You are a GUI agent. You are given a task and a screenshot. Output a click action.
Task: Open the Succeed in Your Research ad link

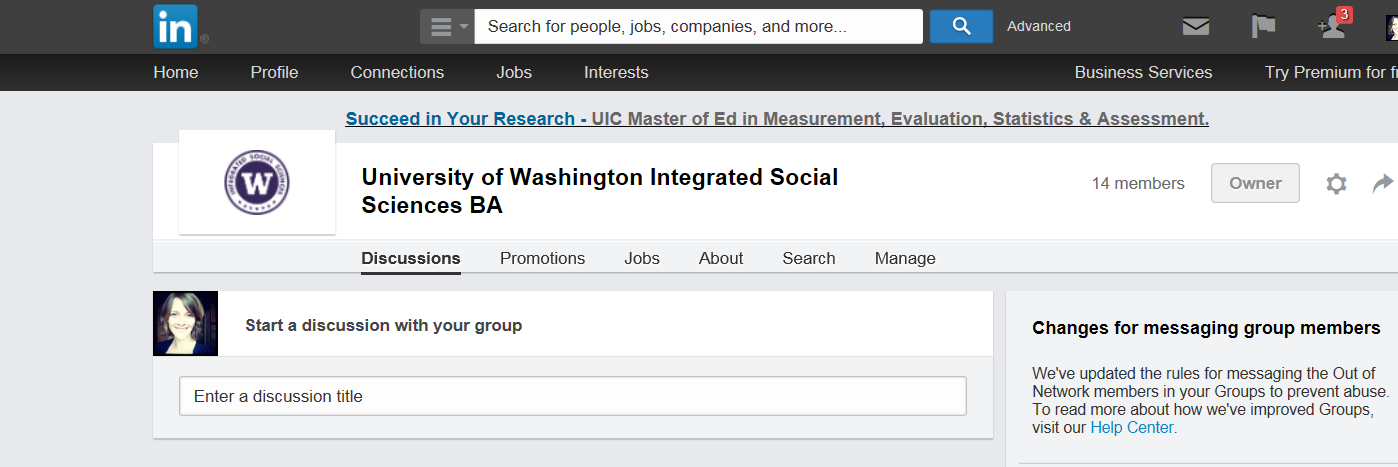click(777, 119)
